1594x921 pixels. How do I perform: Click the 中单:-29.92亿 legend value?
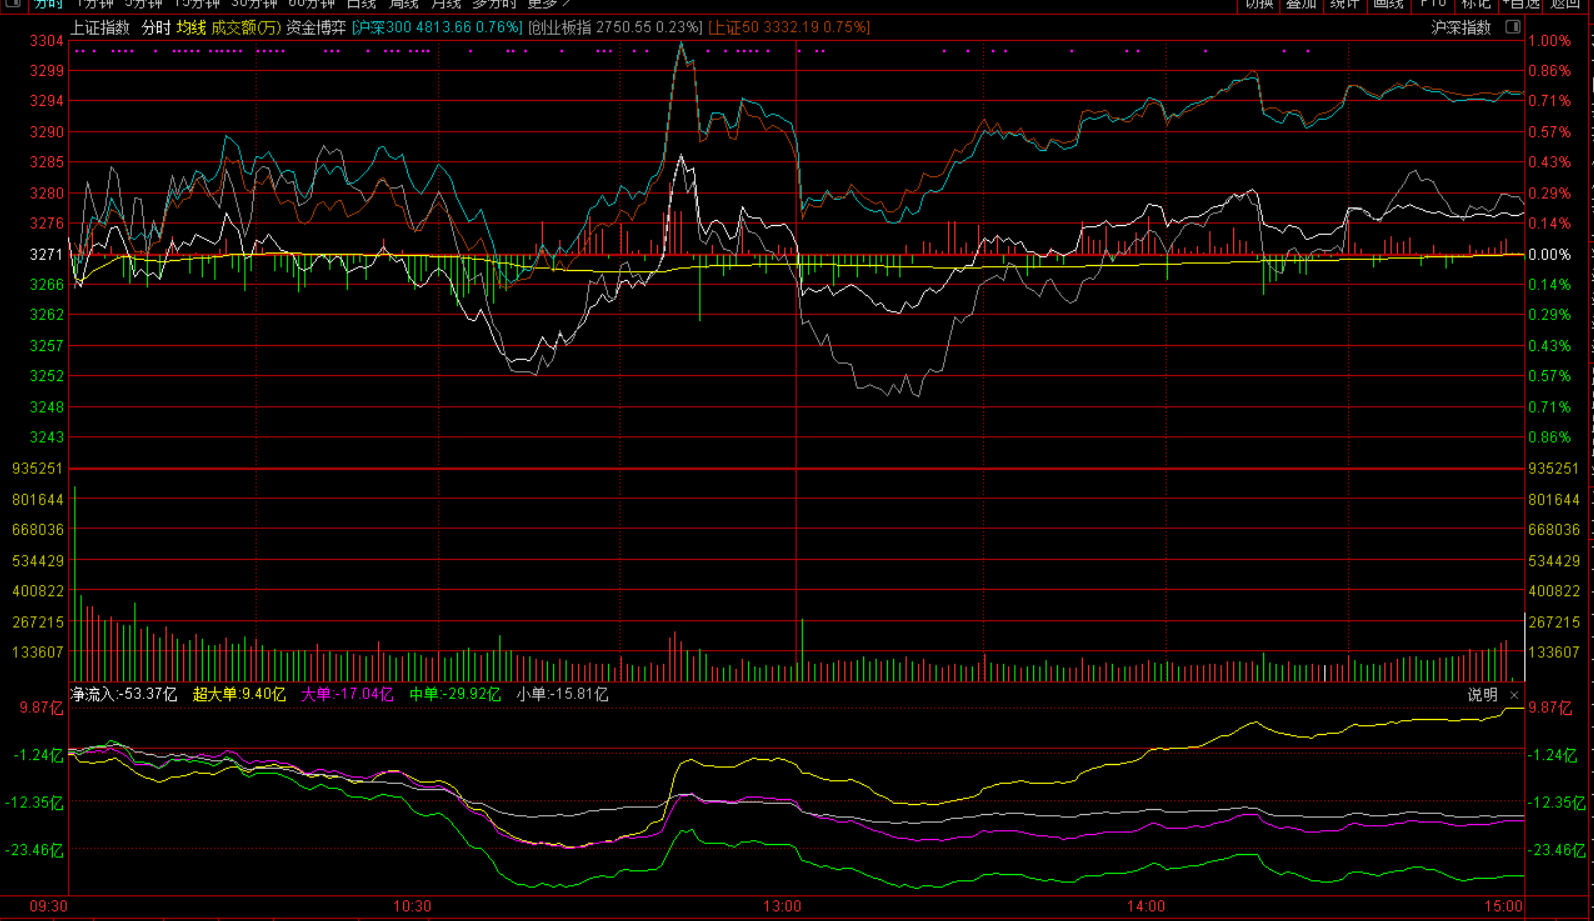[x=455, y=694]
